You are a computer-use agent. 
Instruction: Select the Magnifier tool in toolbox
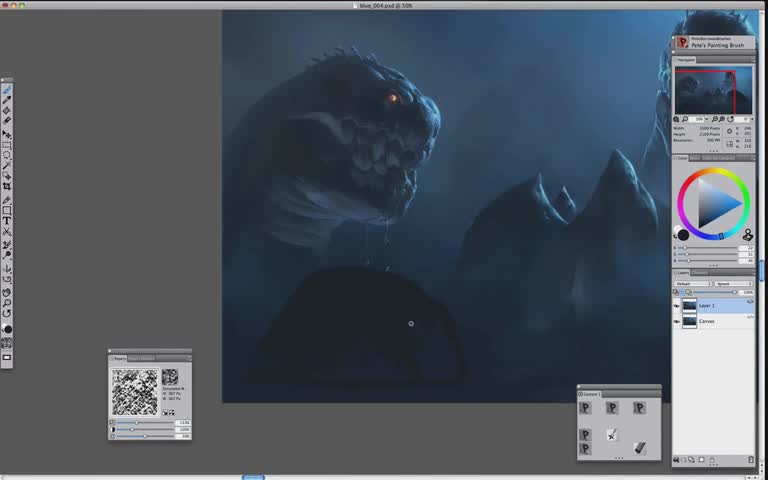click(7, 303)
